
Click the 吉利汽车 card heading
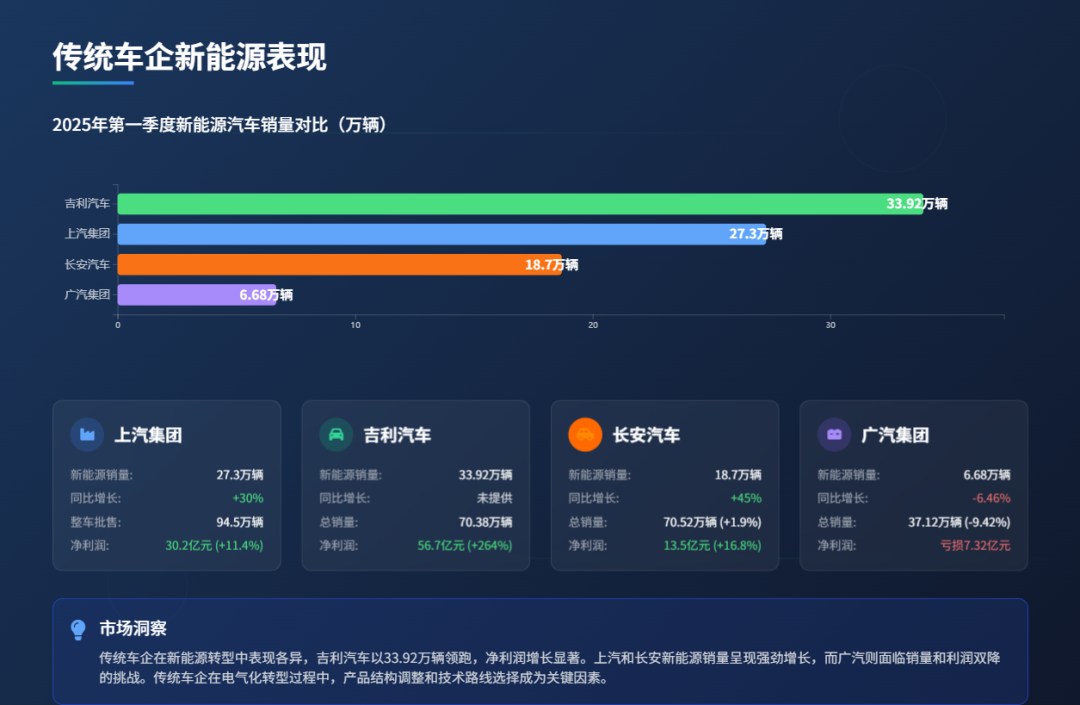tap(397, 435)
